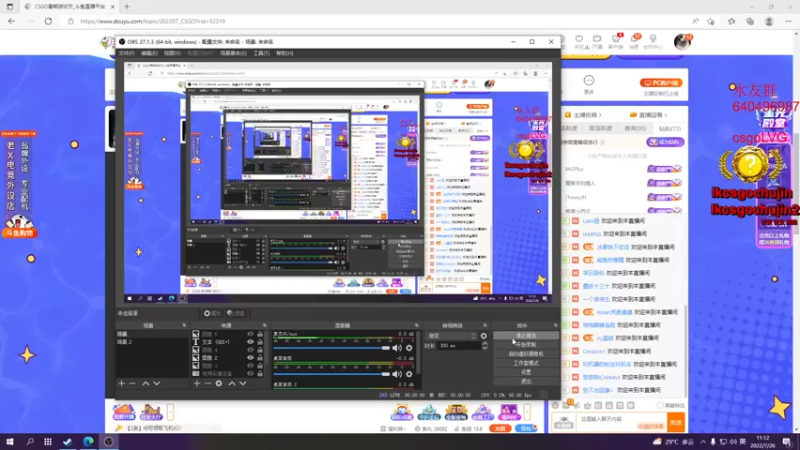Mute the 桌面音频 channel speaker icon
The width and height of the screenshot is (800, 450).
tap(396, 374)
